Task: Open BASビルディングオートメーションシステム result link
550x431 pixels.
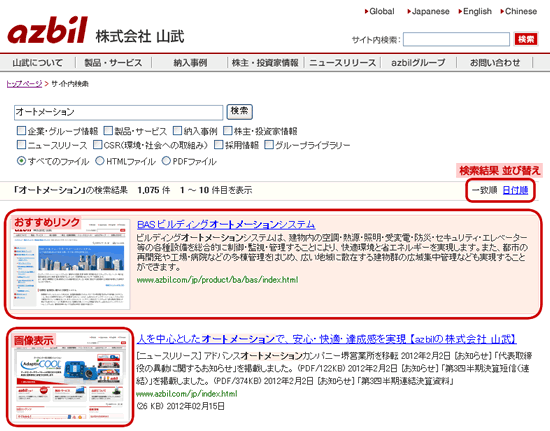Action: pos(226,224)
